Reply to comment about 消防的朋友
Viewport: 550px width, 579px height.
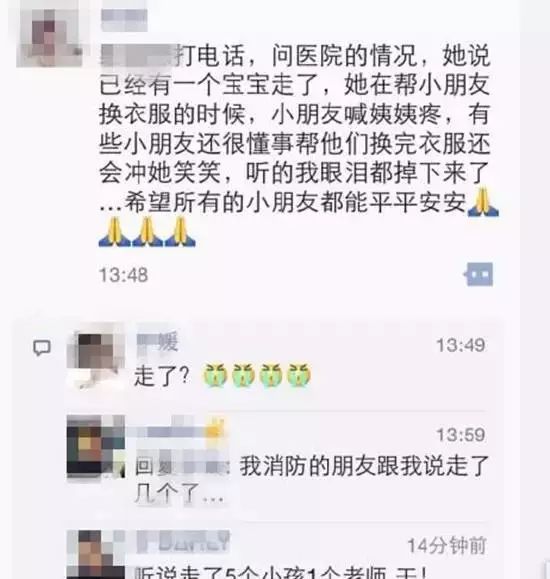(312, 480)
